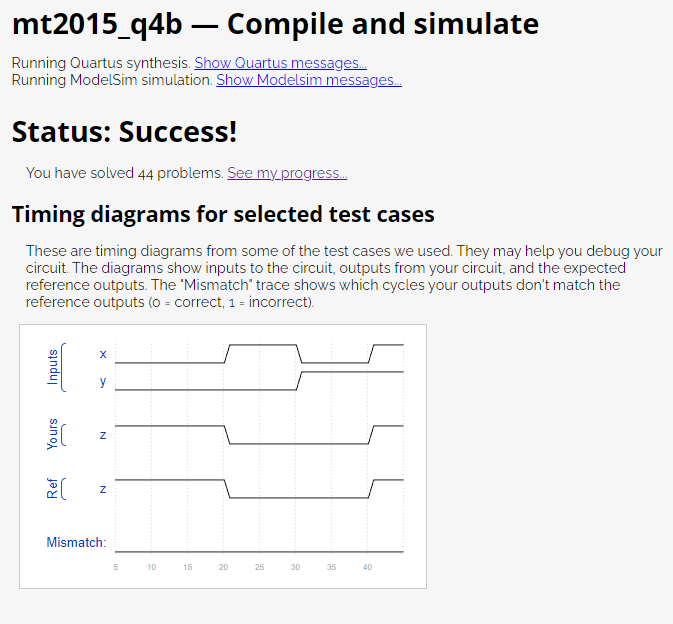Open the Show Modelsim messages link
Image resolution: width=673 pixels, height=624 pixels.
coord(308,80)
